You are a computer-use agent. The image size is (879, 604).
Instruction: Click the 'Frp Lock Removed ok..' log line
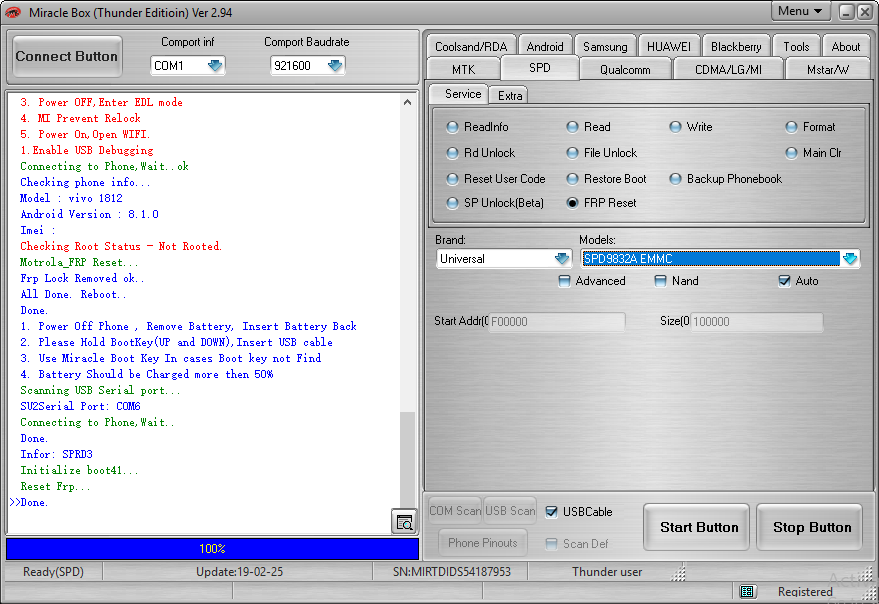(82, 278)
